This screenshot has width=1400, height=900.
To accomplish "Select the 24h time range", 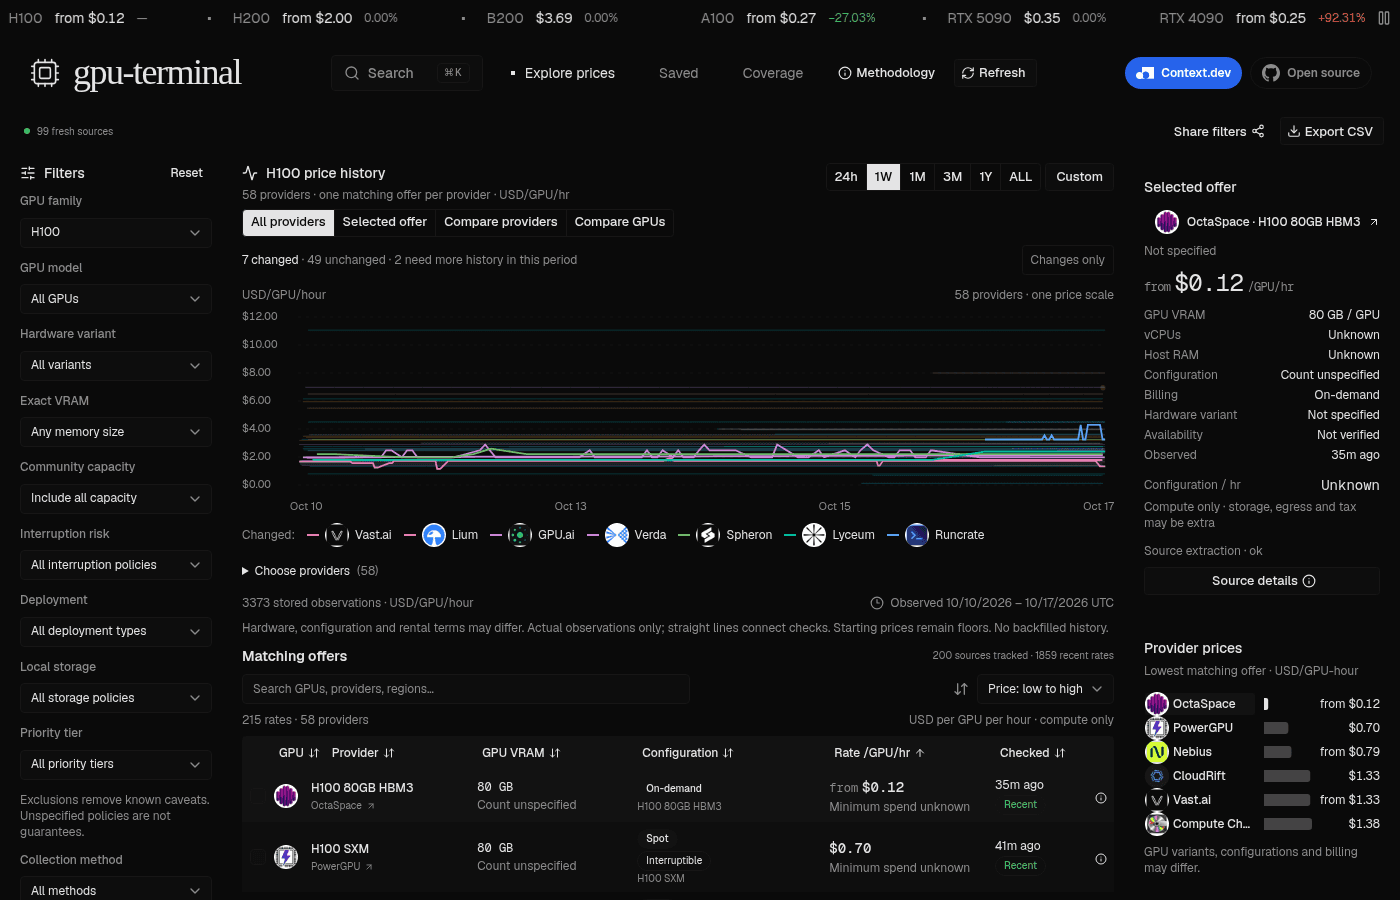I will pos(846,177).
